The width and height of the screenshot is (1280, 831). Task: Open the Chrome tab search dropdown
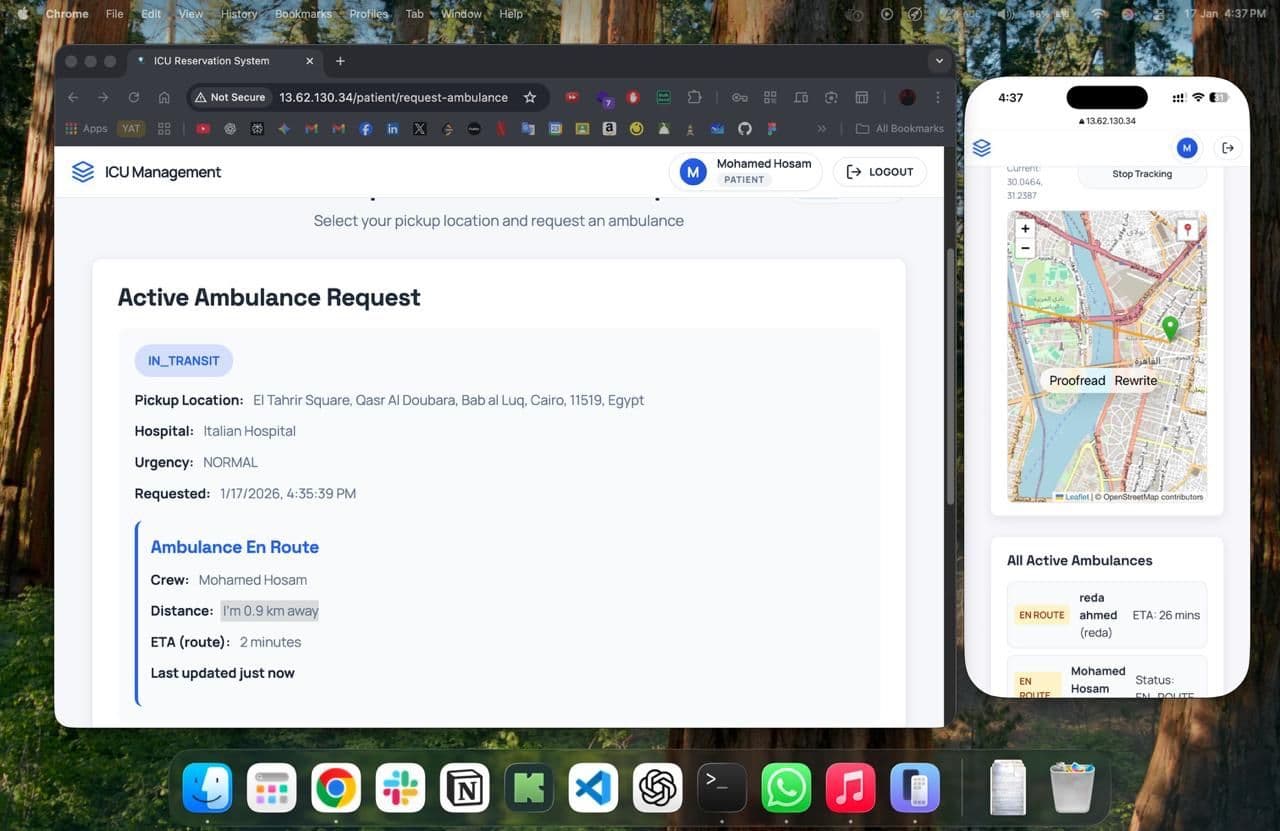(938, 61)
